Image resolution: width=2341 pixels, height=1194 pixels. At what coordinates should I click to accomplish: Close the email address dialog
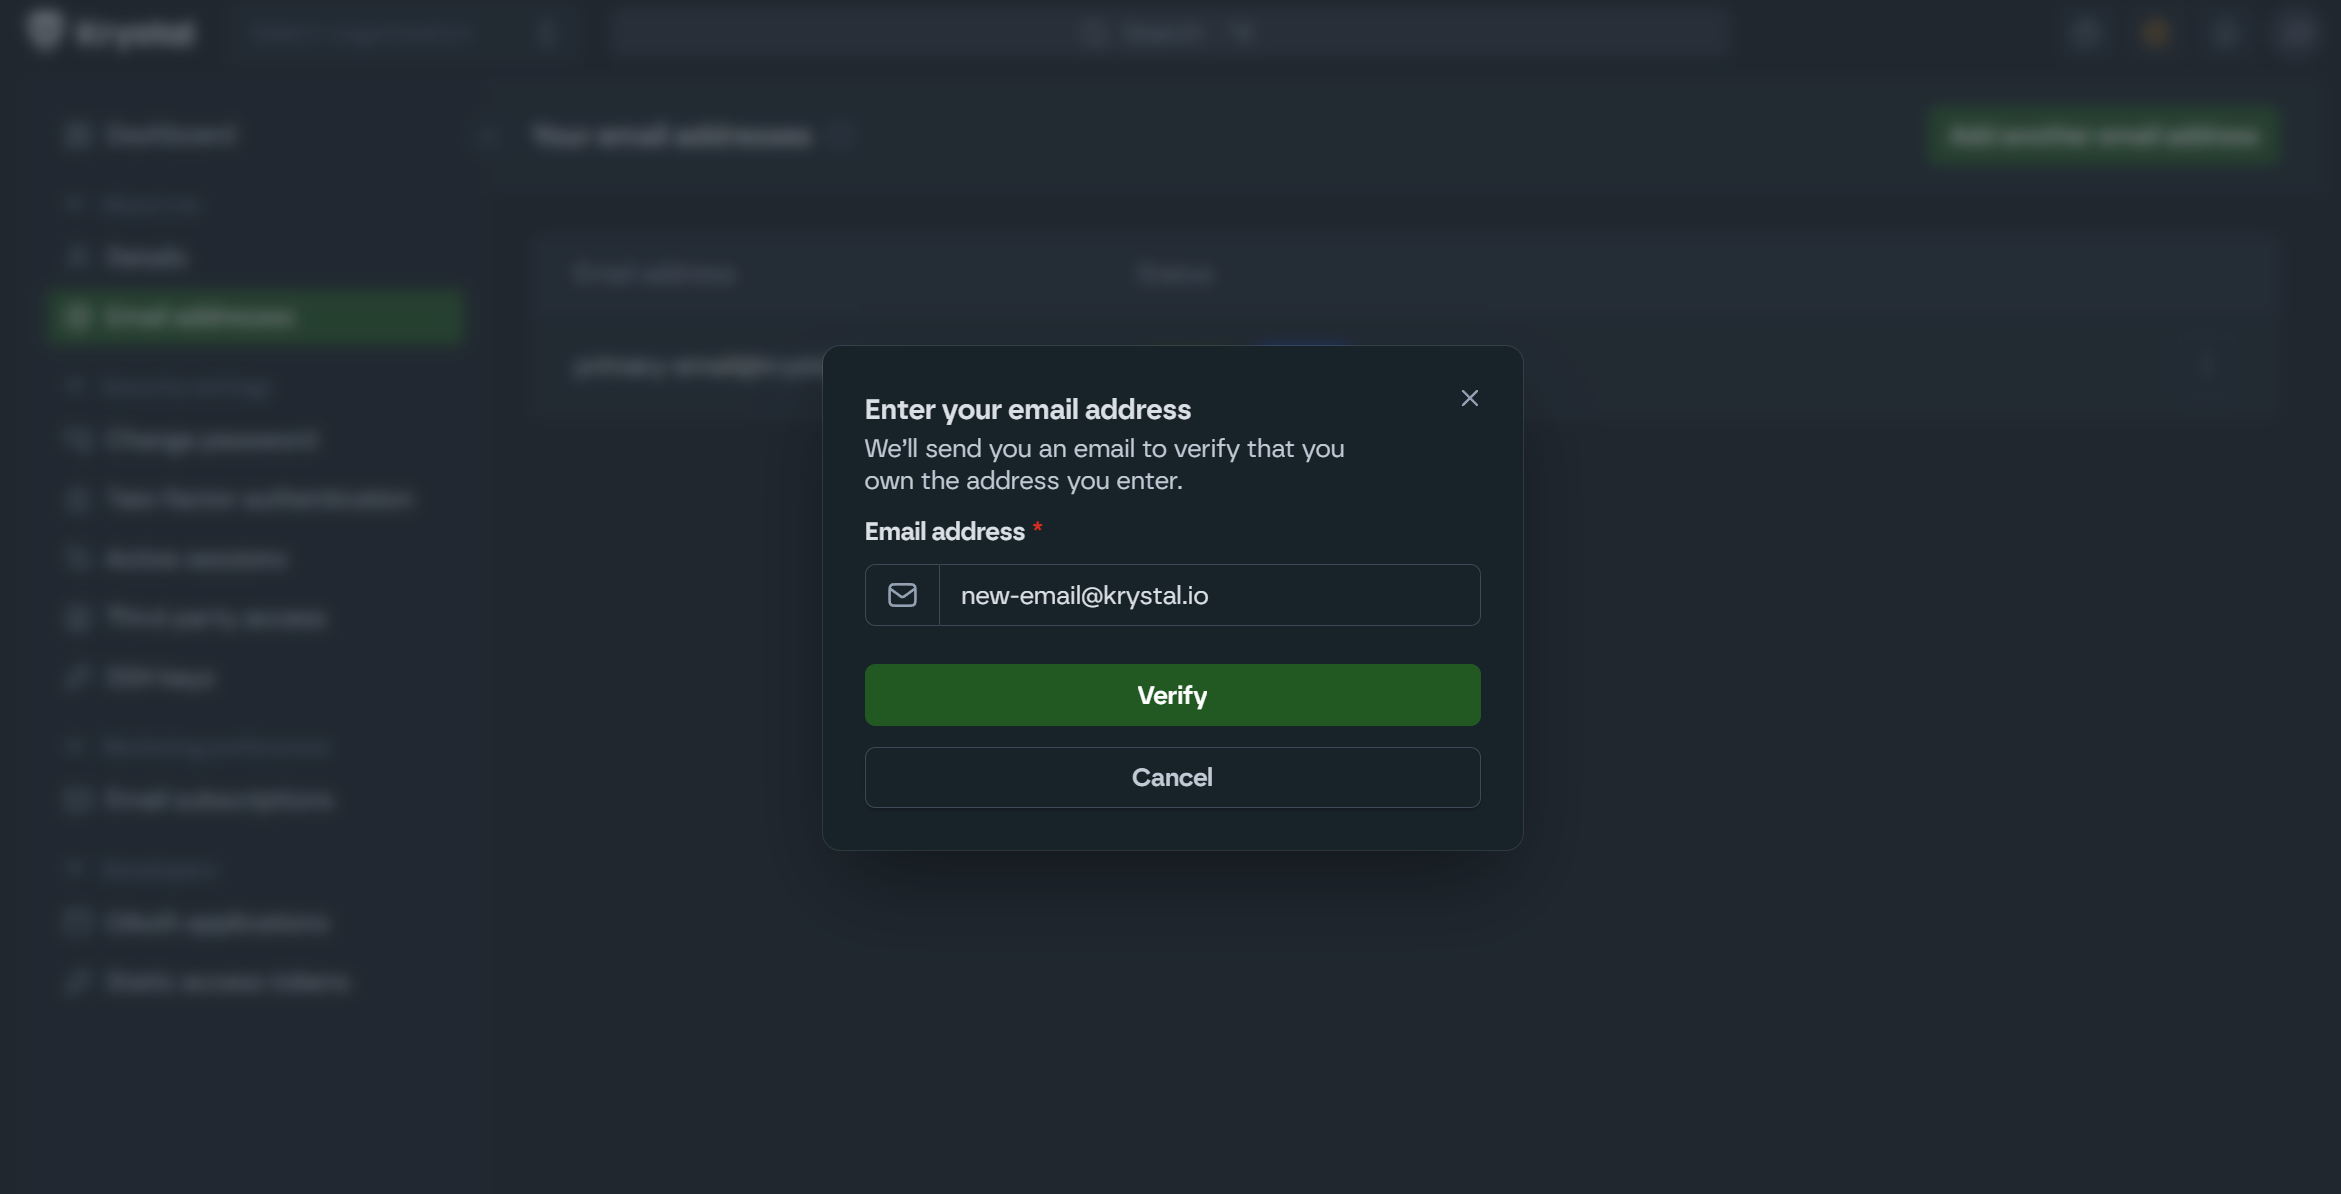(x=1469, y=398)
